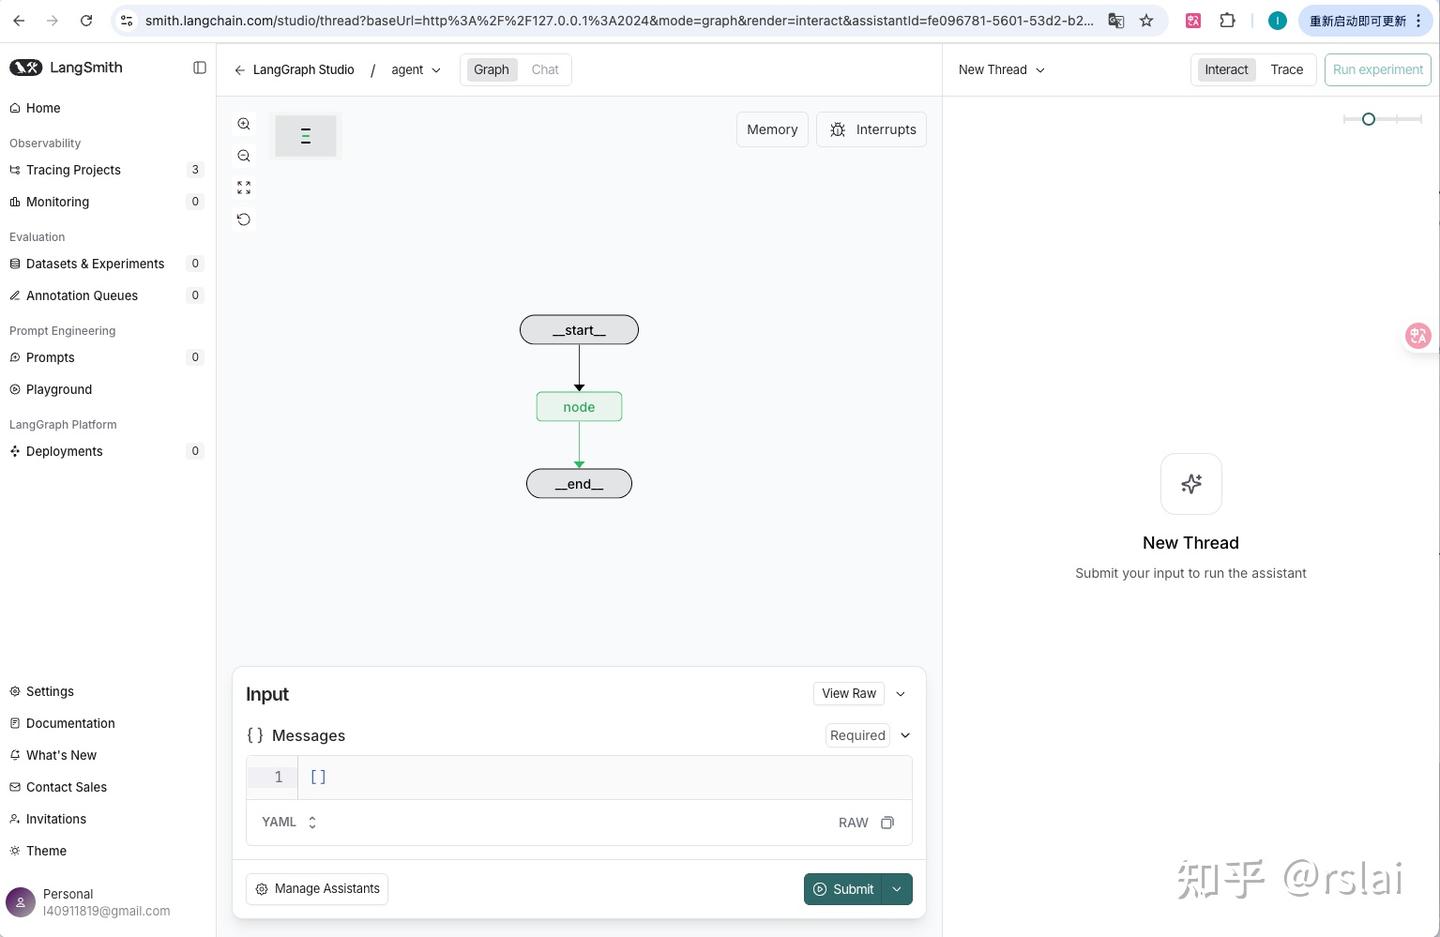Switch to Trace mode
Image resolution: width=1440 pixels, height=937 pixels.
click(x=1286, y=70)
